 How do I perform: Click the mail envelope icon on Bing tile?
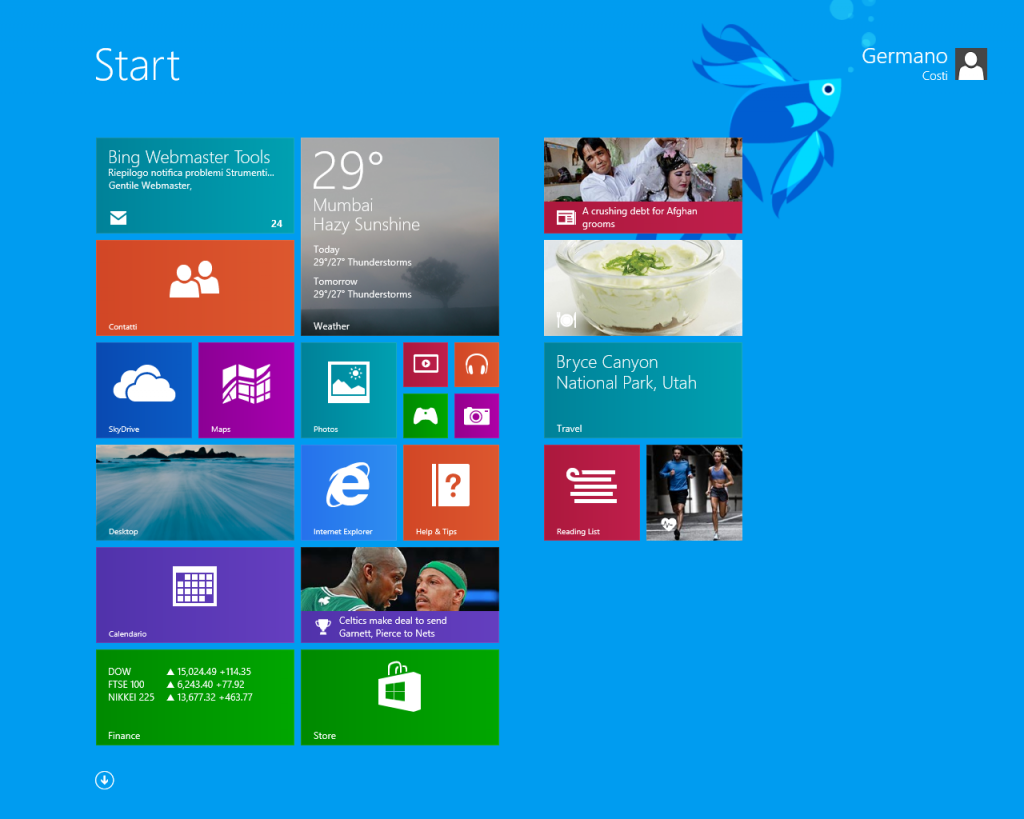coord(118,217)
